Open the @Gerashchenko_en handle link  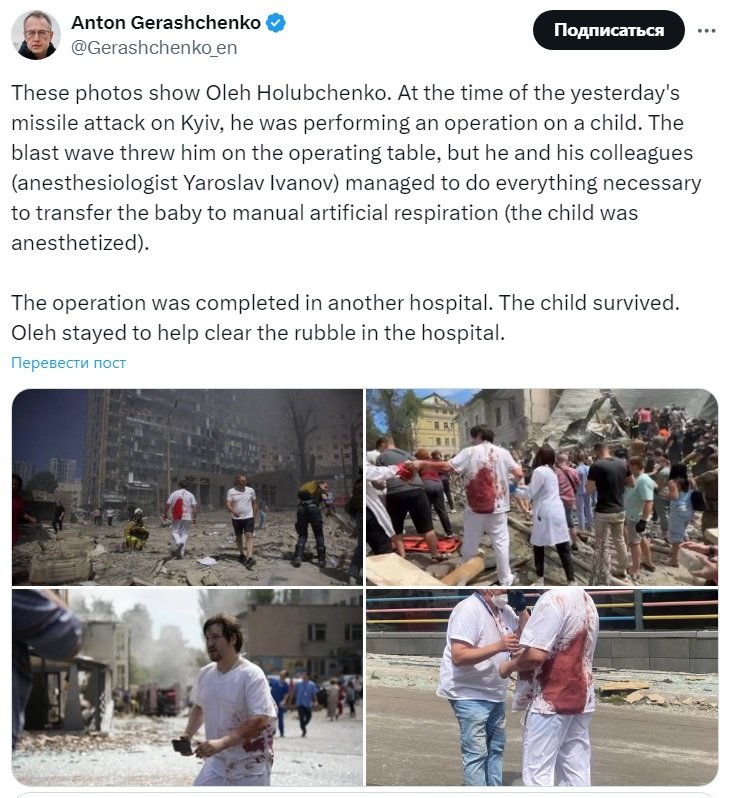point(154,48)
